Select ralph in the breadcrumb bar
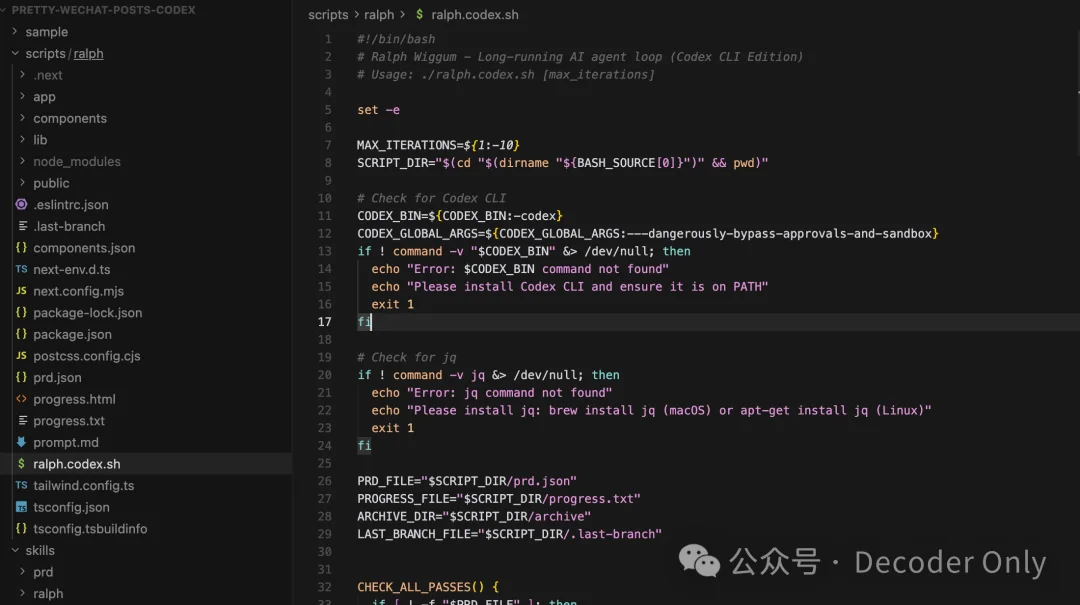Screen dimensions: 1080x605 coord(379,14)
